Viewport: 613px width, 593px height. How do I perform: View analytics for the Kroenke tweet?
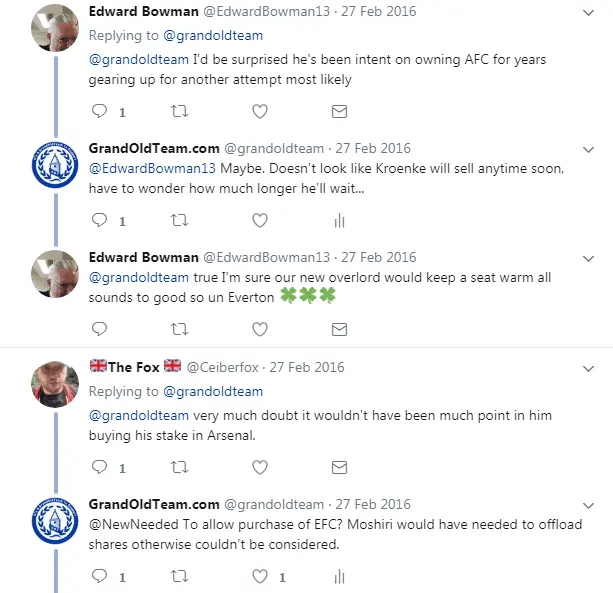339,220
